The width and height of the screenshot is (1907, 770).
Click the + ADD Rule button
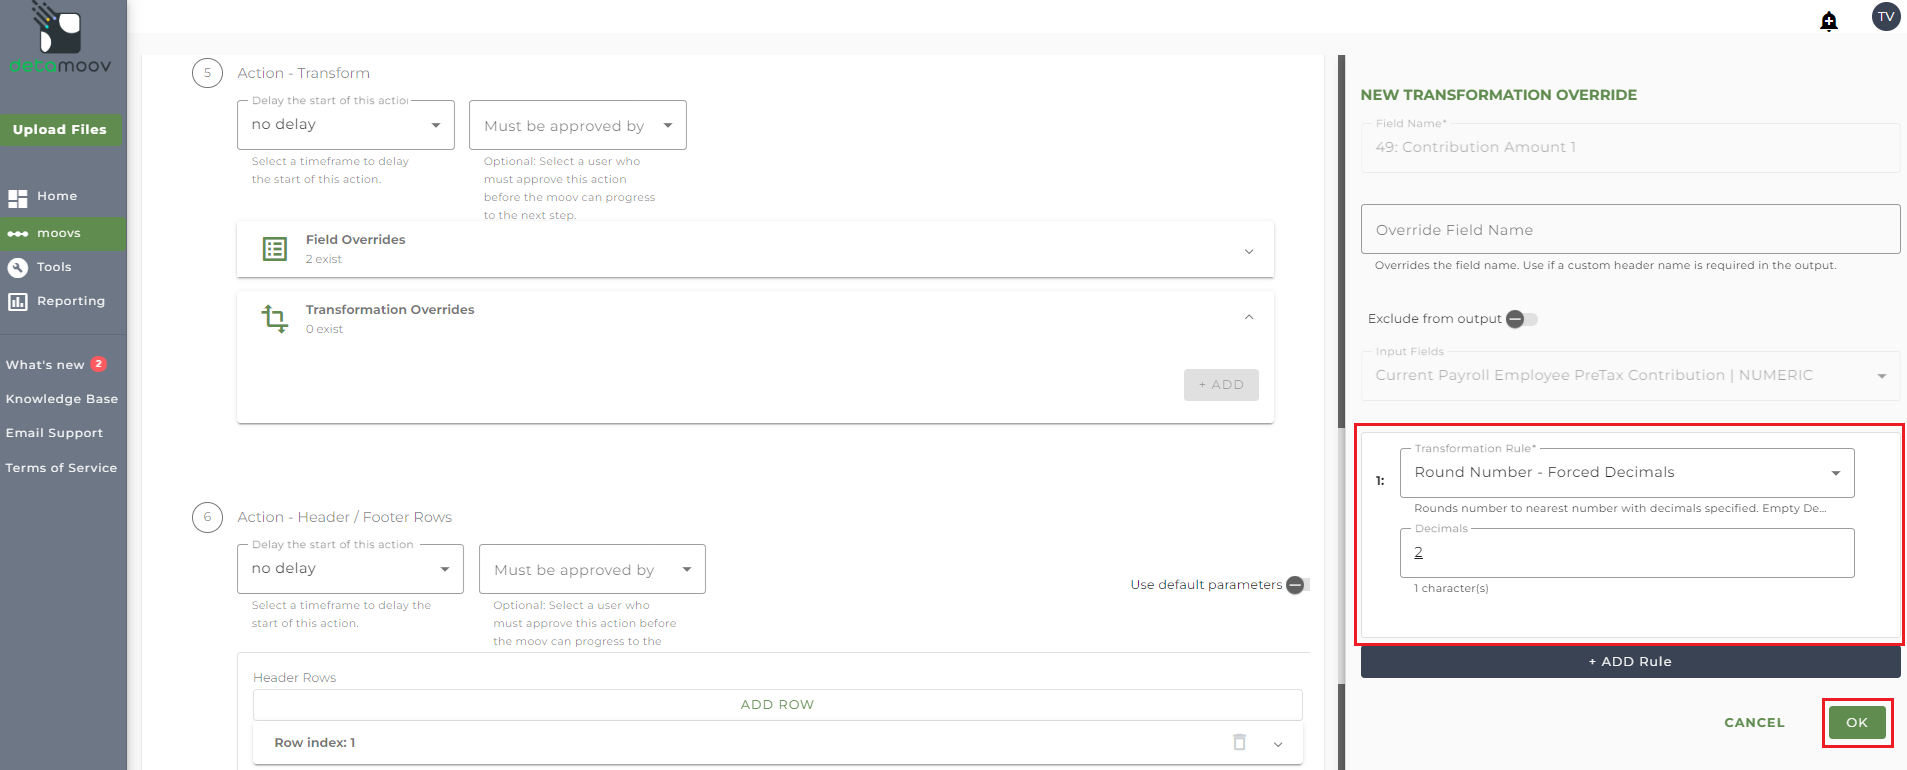coord(1629,661)
